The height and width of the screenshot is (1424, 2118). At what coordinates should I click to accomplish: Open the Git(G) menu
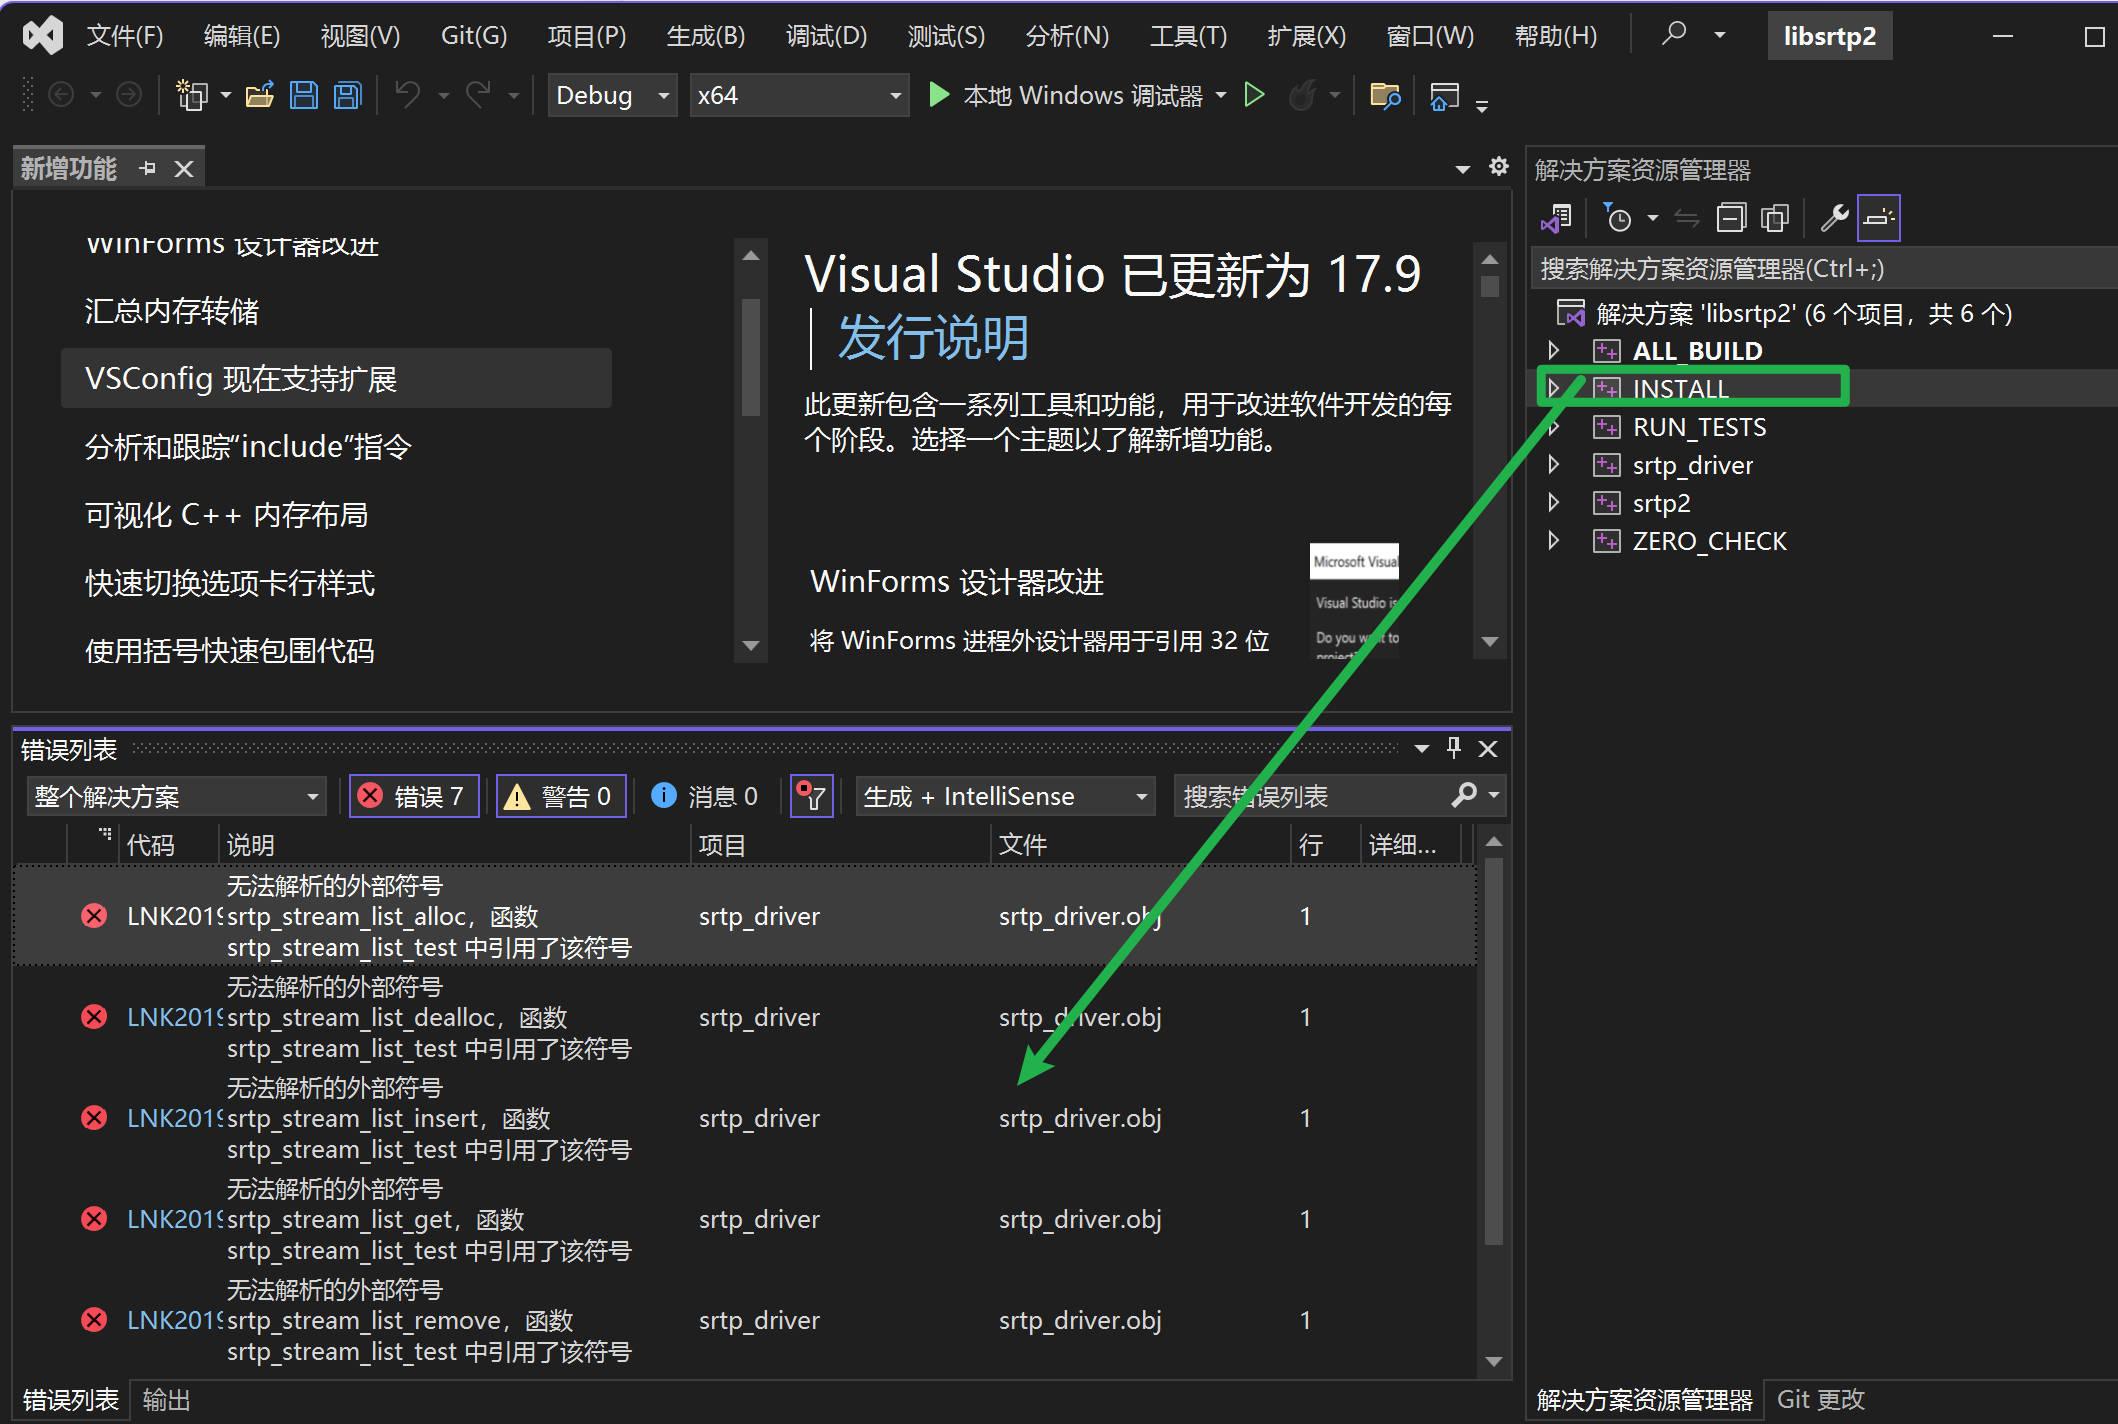coord(474,36)
